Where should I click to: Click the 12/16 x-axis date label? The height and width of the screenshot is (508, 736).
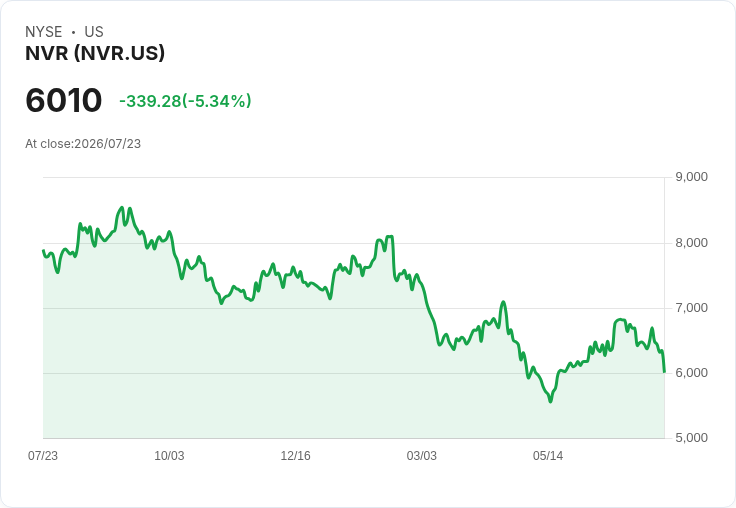[x=295, y=456]
